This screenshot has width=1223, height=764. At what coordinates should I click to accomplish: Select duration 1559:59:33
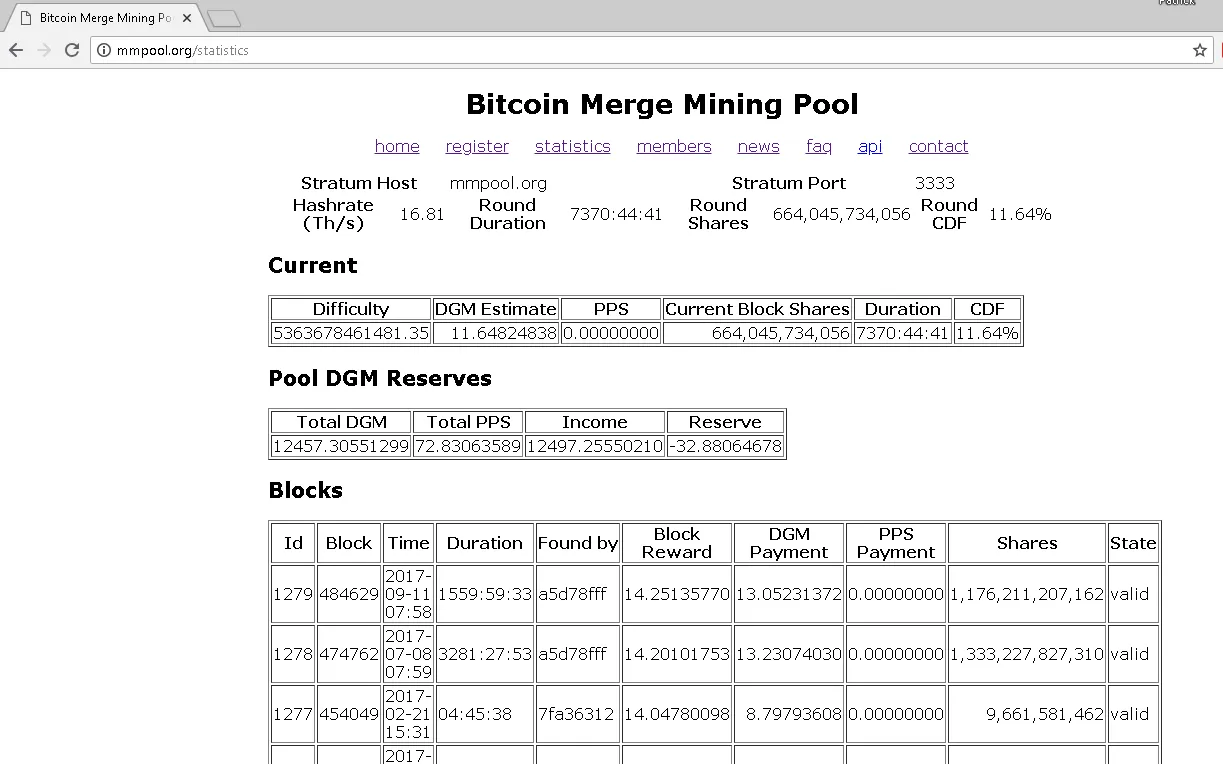coord(485,594)
